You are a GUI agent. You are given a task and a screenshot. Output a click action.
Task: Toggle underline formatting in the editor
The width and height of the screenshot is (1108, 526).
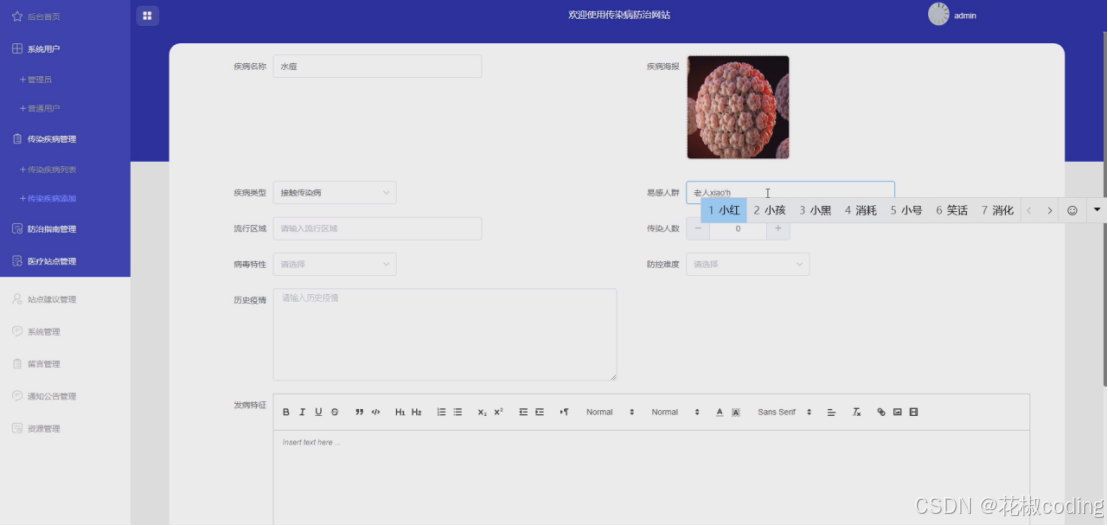(319, 412)
